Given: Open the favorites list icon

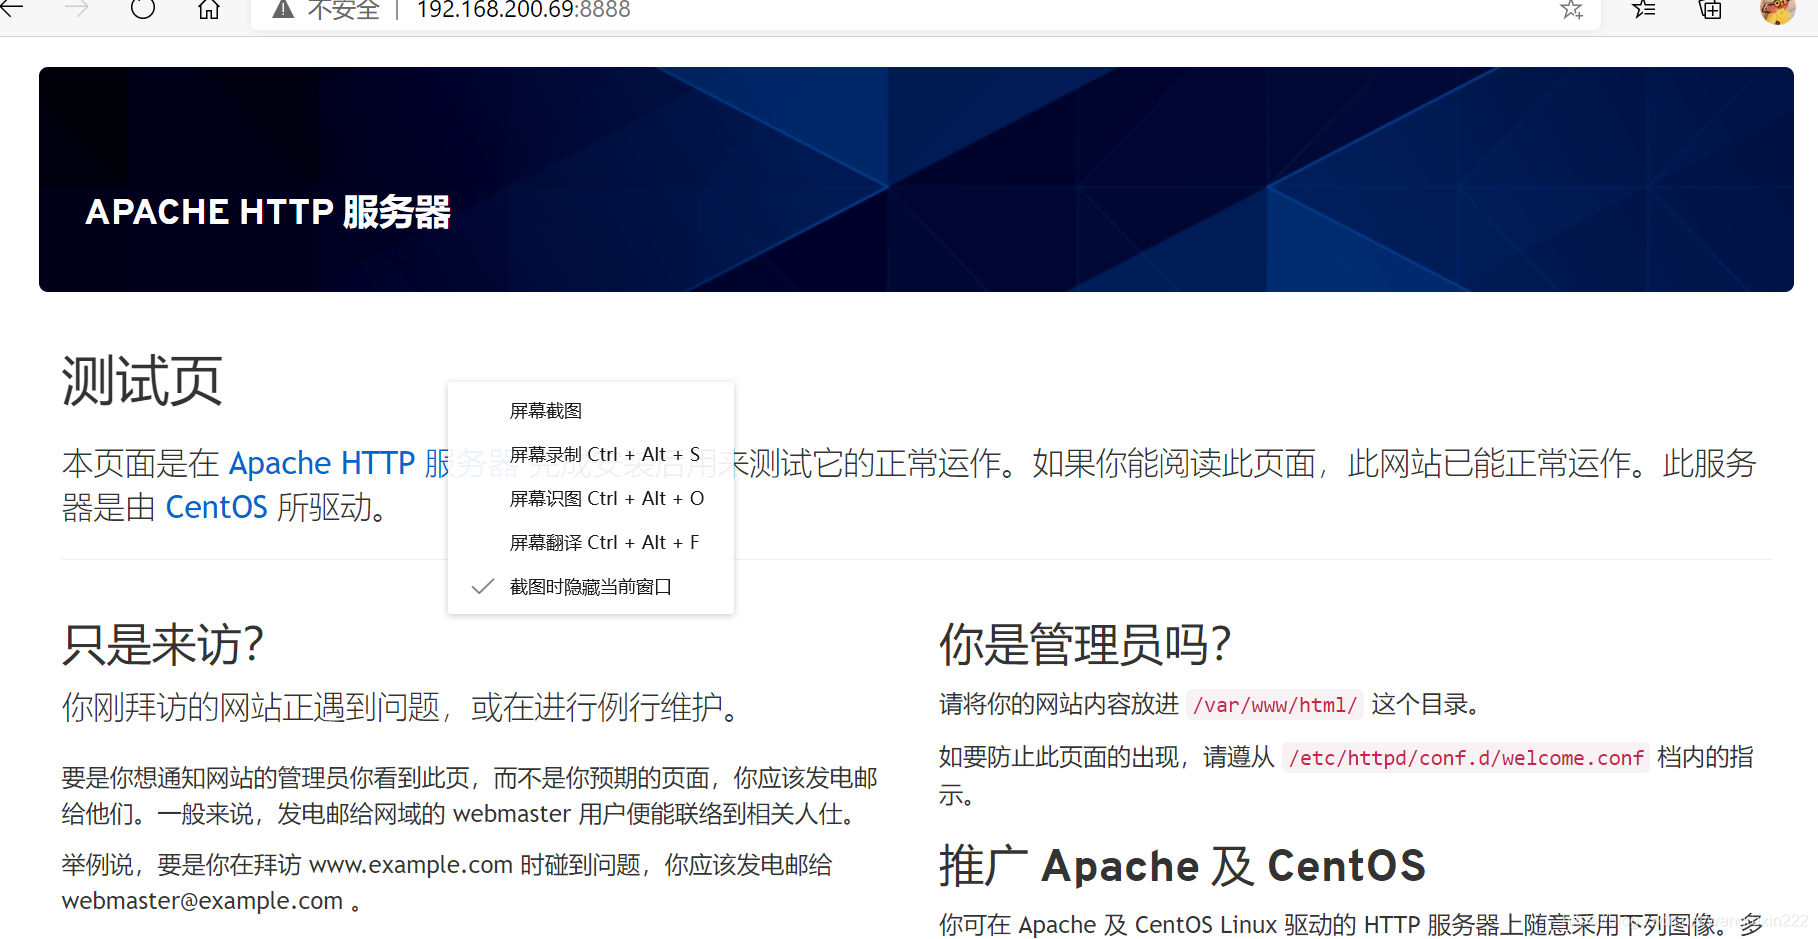Looking at the screenshot, I should pyautogui.click(x=1644, y=10).
